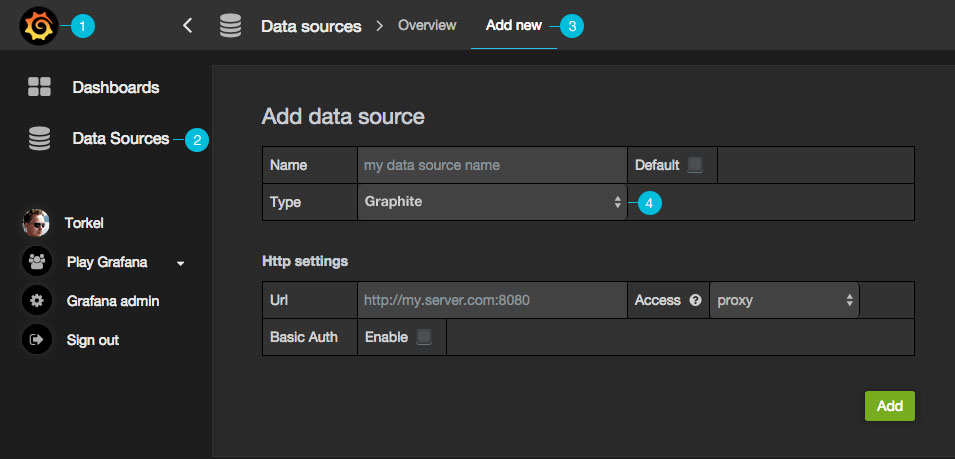Click the Sign out arrow icon
Viewport: 955px width, 459px height.
tap(37, 340)
